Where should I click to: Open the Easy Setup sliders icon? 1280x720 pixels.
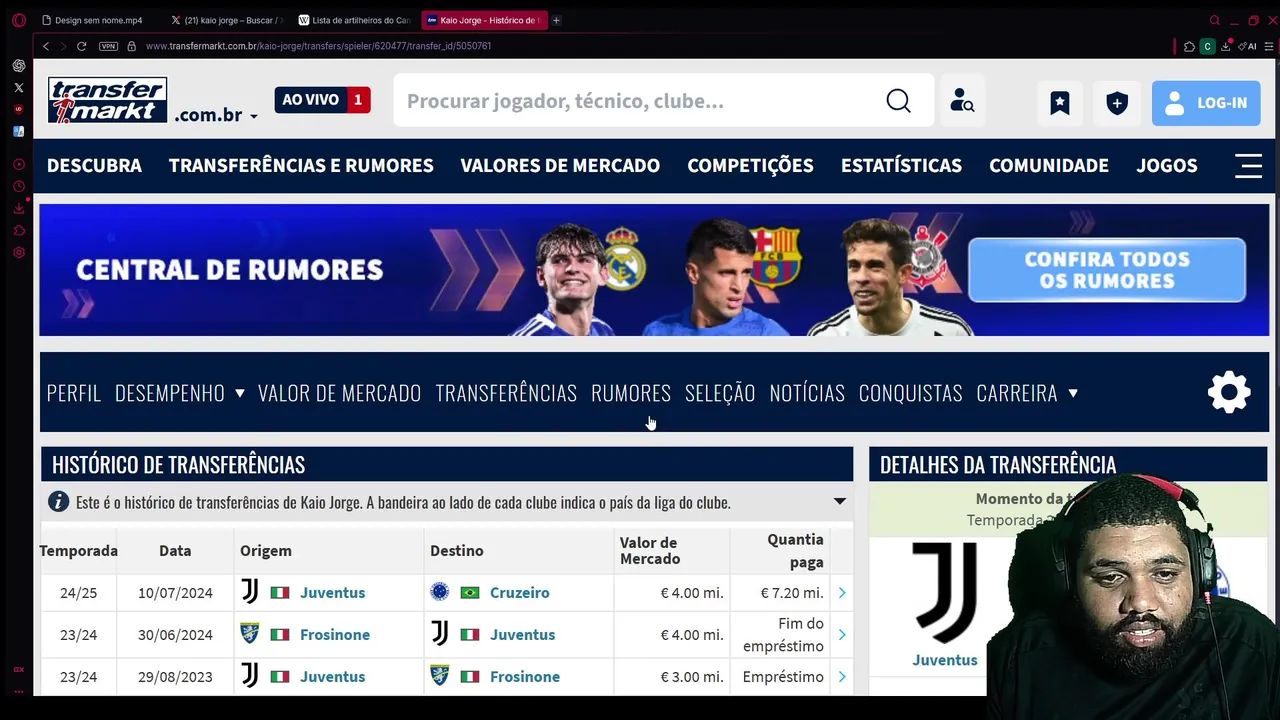(x=1269, y=46)
